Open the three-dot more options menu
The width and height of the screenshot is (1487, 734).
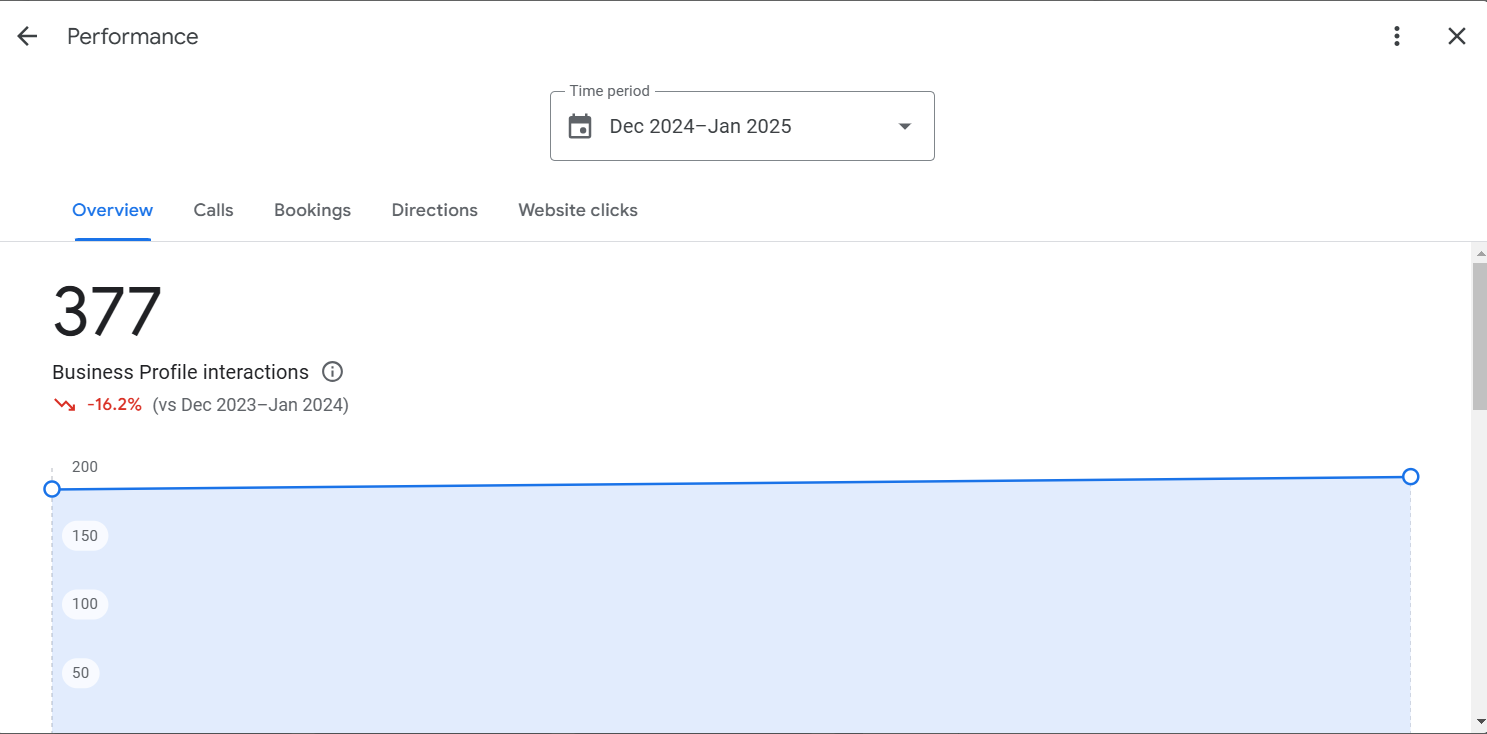(1397, 37)
